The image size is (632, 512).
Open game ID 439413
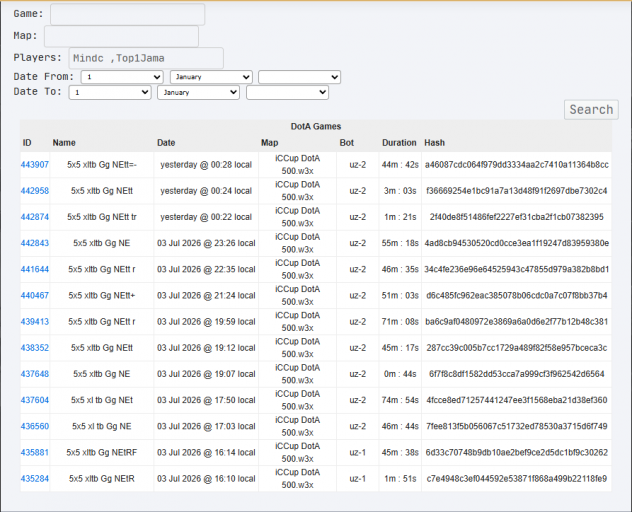click(x=35, y=322)
